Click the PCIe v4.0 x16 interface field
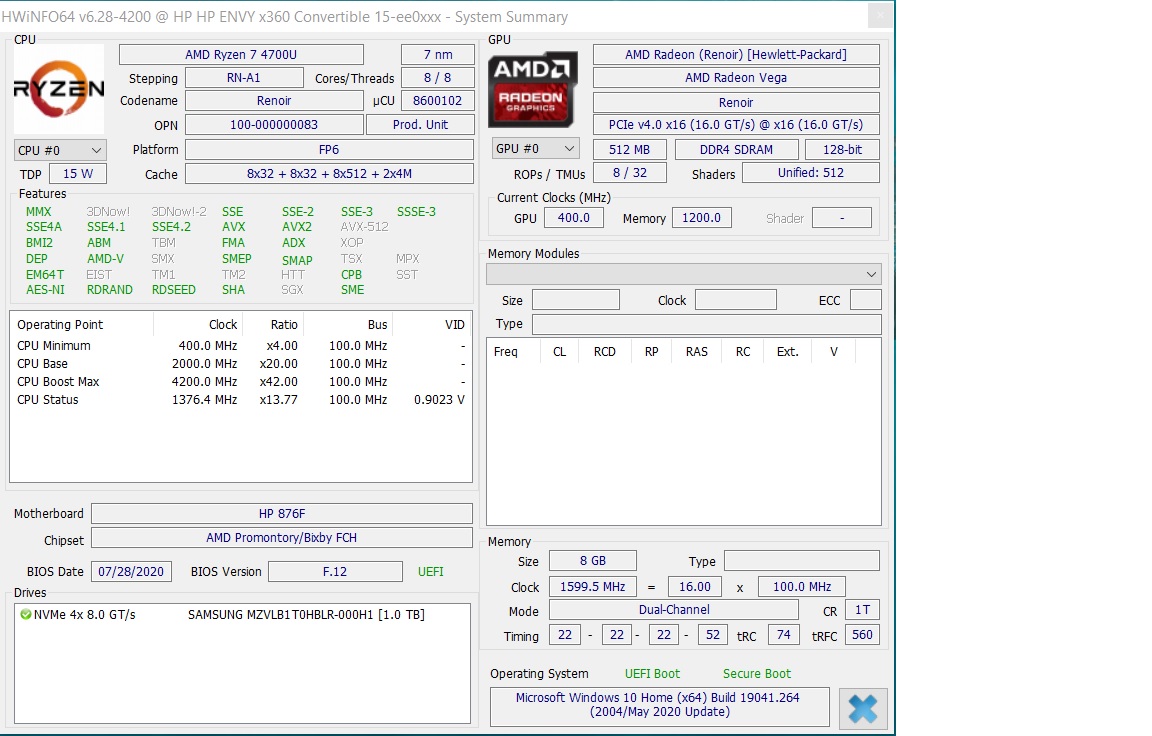1152x736 pixels. pyautogui.click(x=736, y=125)
